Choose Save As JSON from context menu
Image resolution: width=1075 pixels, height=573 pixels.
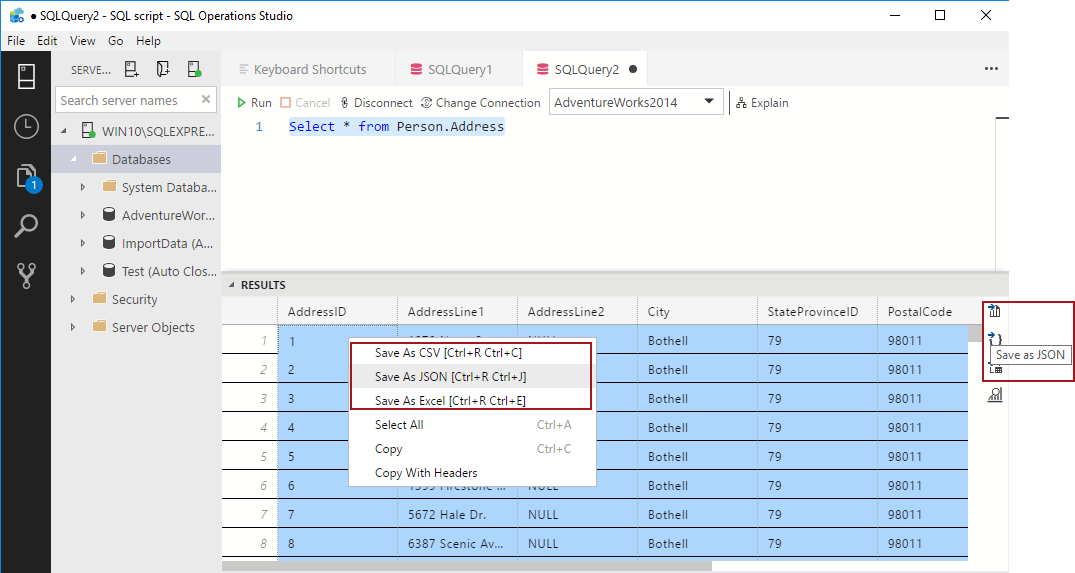(450, 377)
